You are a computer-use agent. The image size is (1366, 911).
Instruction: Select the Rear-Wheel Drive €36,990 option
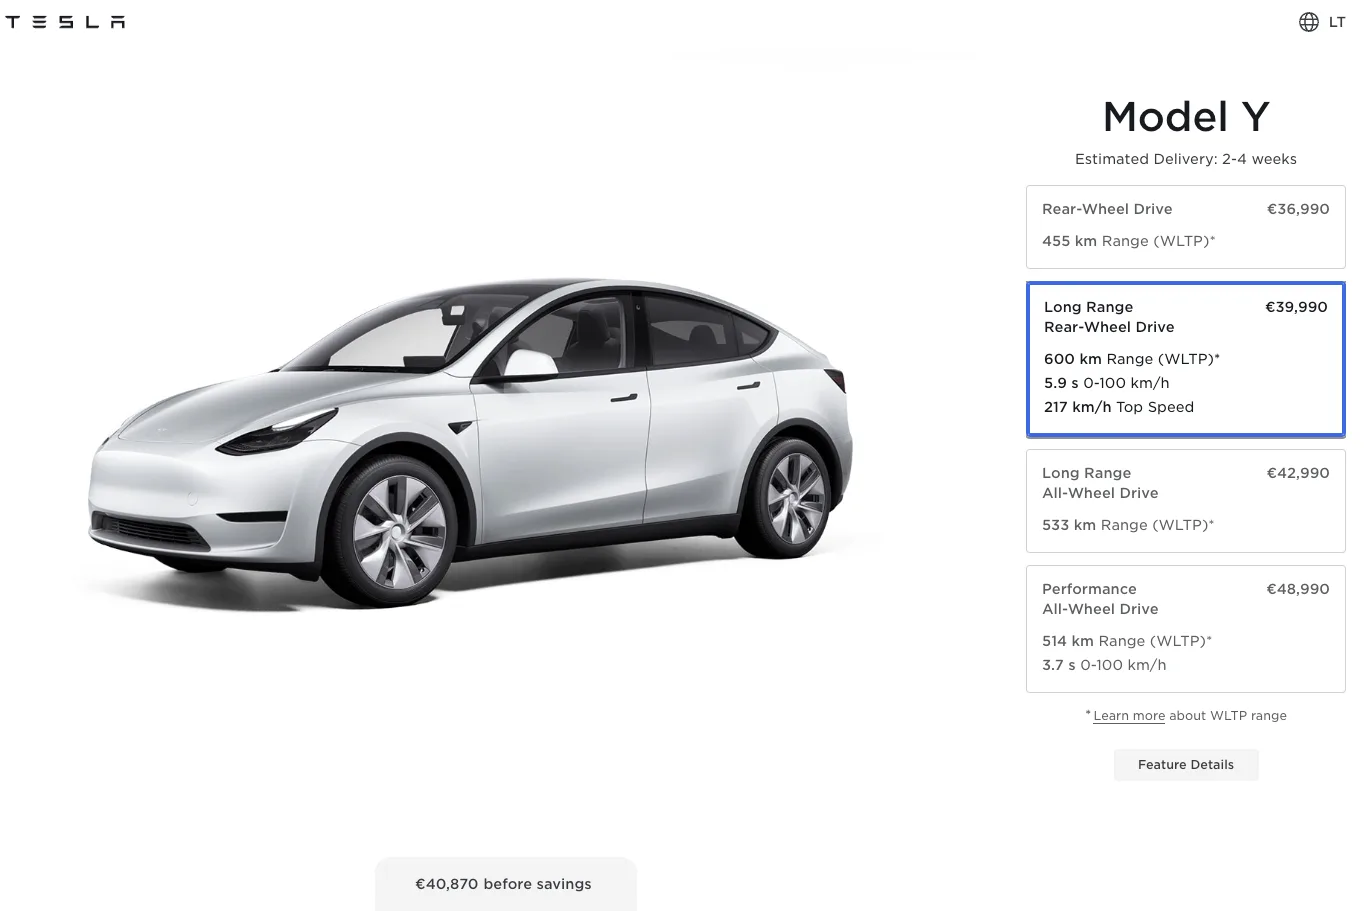(1185, 226)
